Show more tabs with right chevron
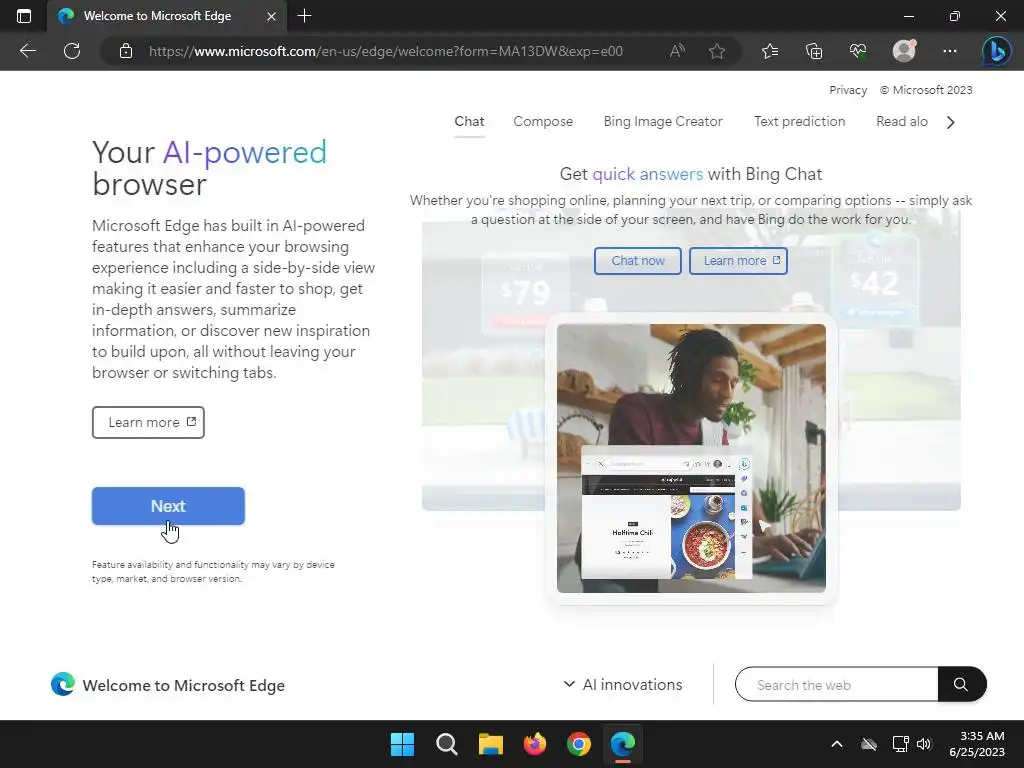This screenshot has height=768, width=1024. (951, 122)
